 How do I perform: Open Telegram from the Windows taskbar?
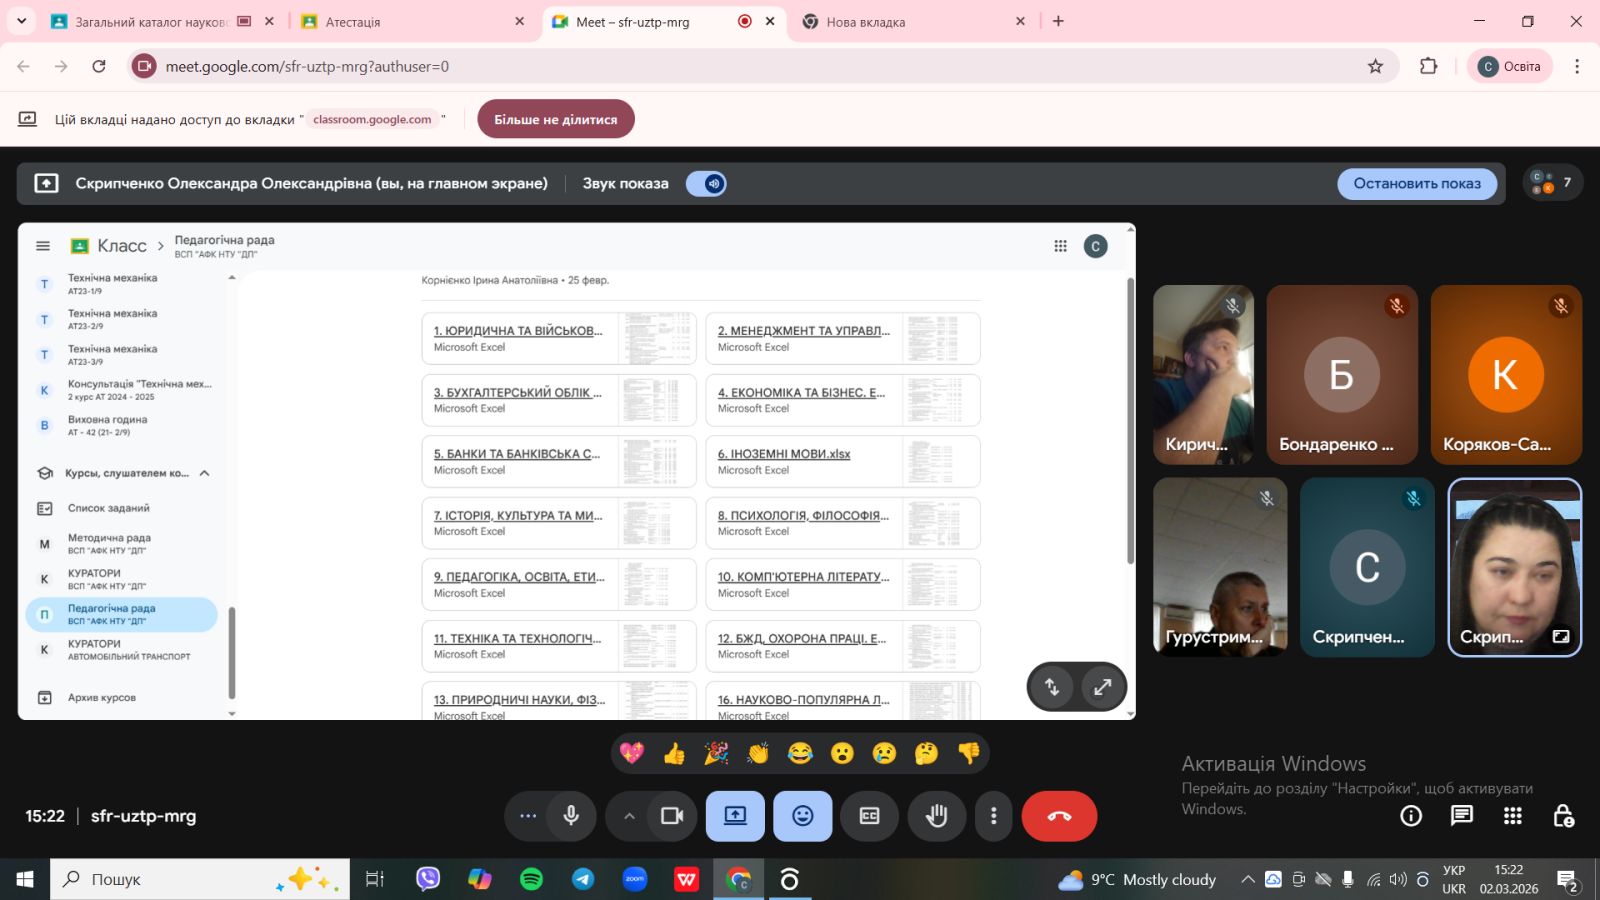[583, 879]
